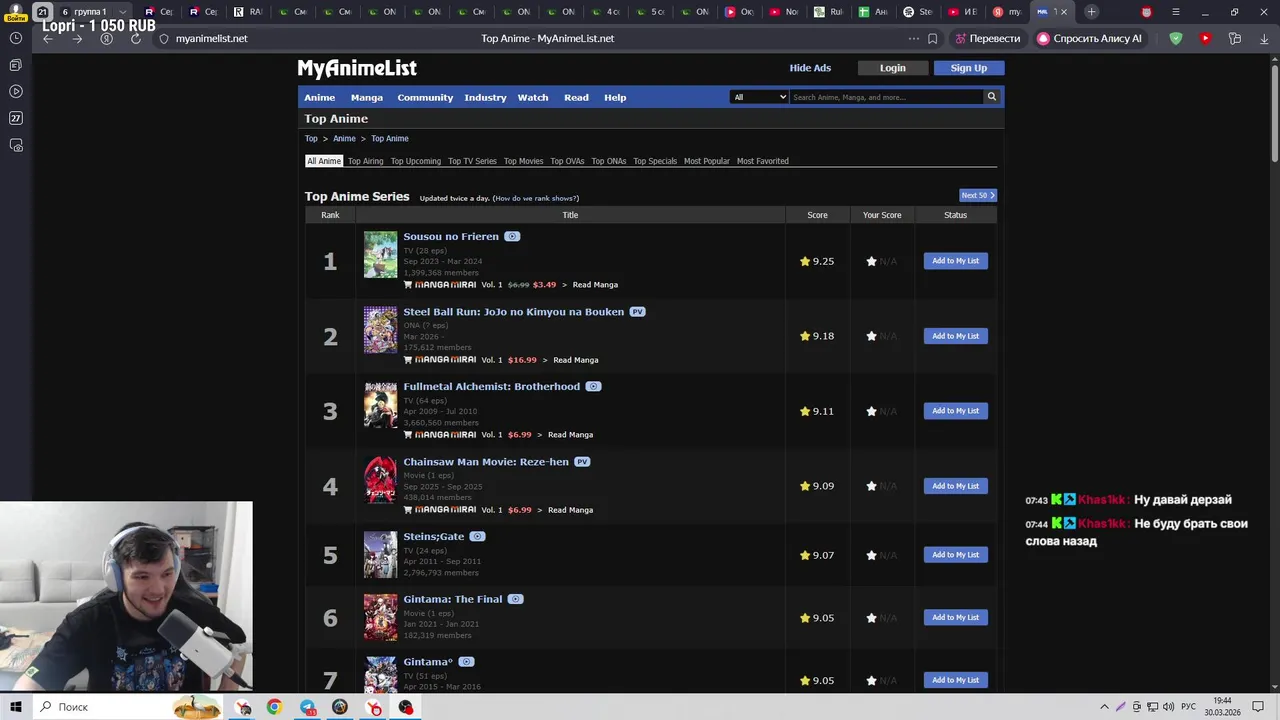This screenshot has width=1280, height=720.
Task: Click the Перевести translate button
Action: point(987,38)
